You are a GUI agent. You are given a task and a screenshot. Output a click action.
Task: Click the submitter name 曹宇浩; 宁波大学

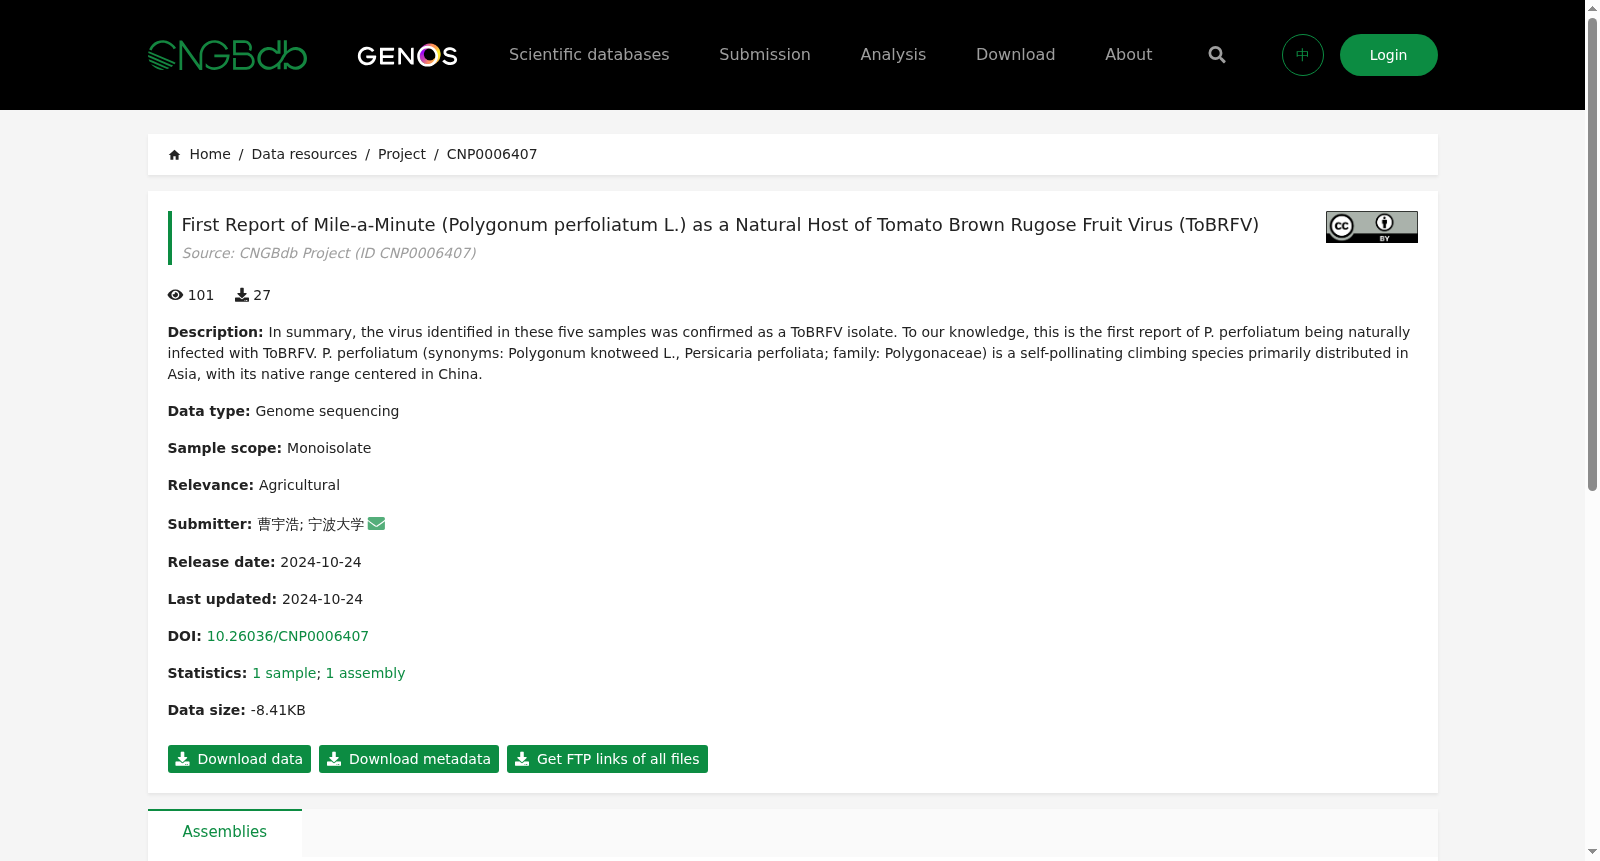click(311, 524)
